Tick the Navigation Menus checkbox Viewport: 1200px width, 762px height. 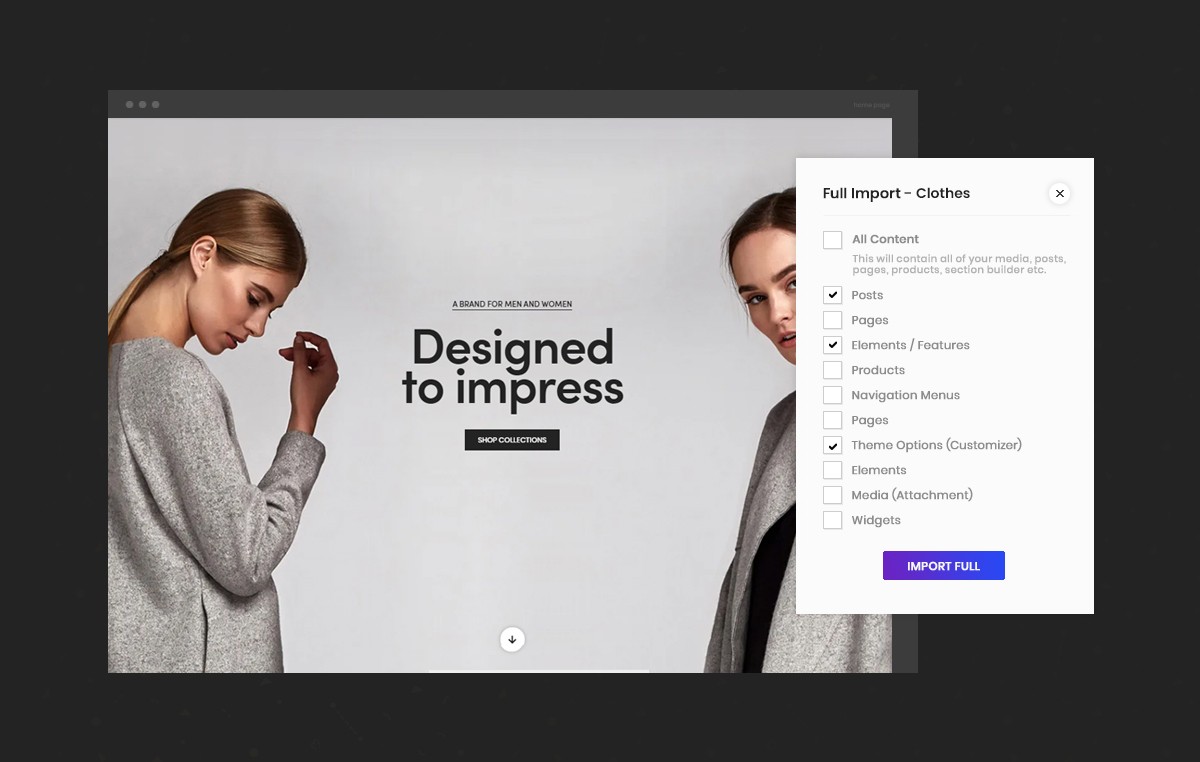coord(832,395)
